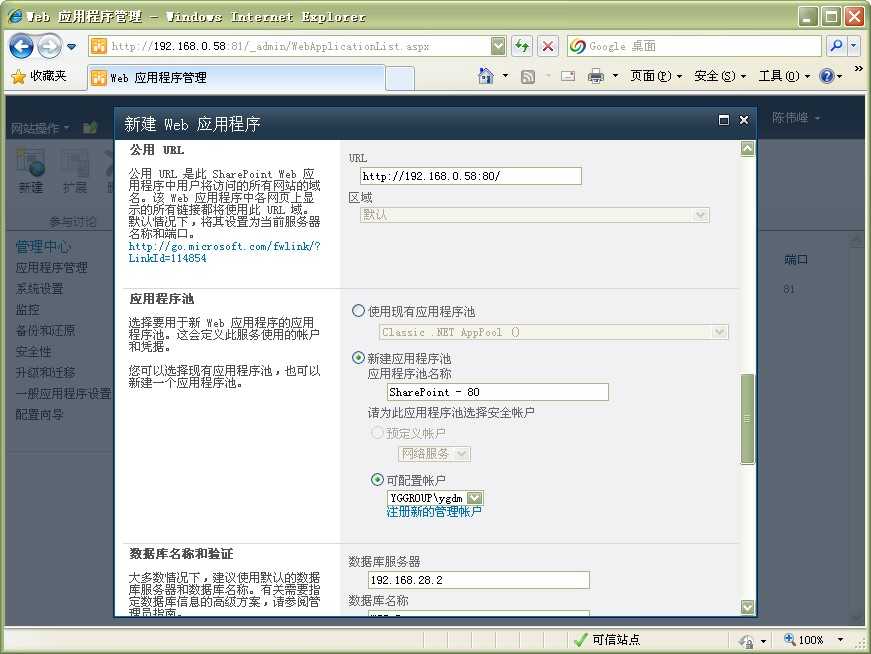Click the dialog scroll down arrow
This screenshot has width=871, height=654.
[x=747, y=607]
